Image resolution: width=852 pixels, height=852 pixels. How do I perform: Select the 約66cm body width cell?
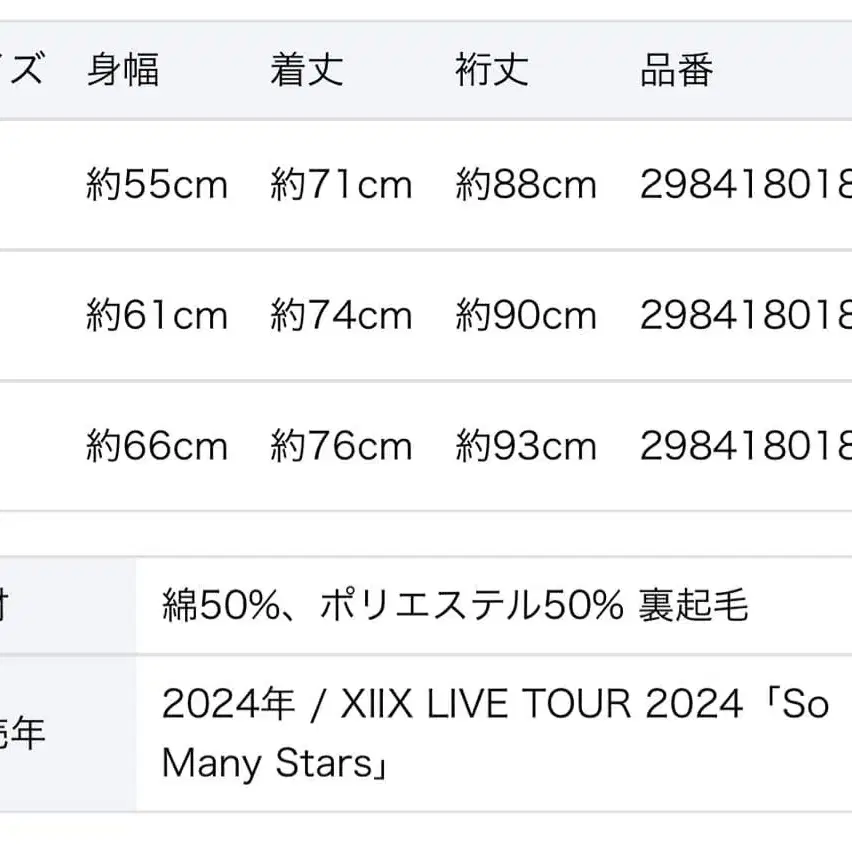coord(157,446)
